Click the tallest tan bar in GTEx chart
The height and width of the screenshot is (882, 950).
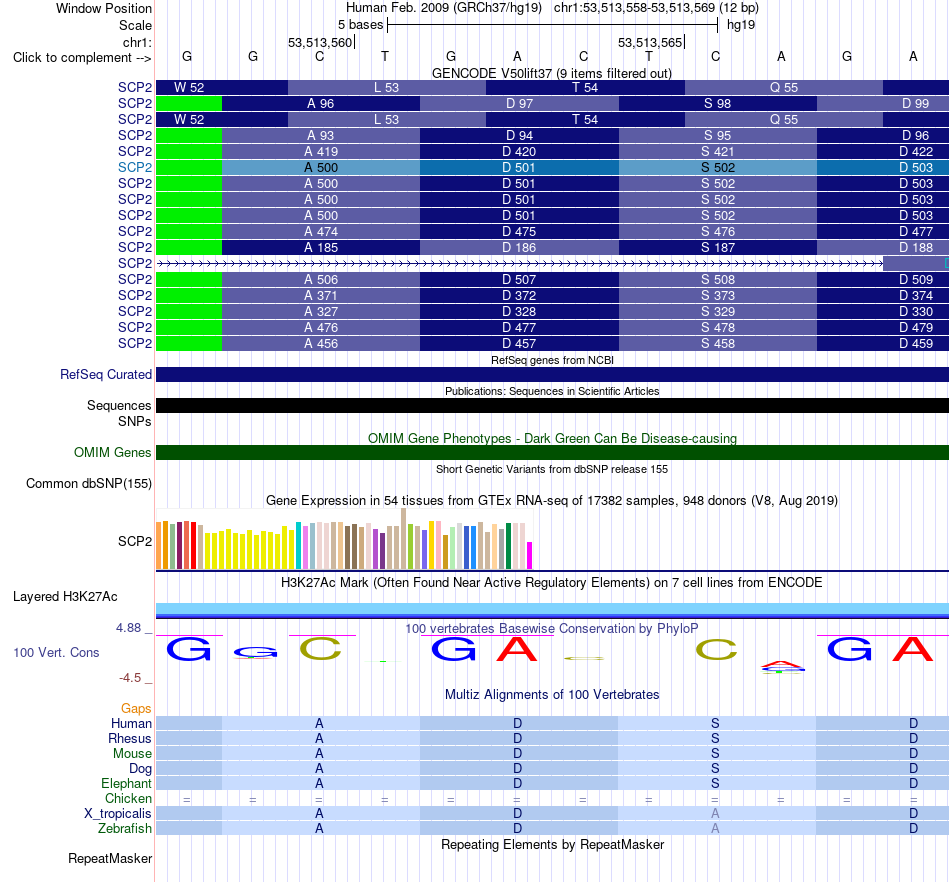coord(404,539)
